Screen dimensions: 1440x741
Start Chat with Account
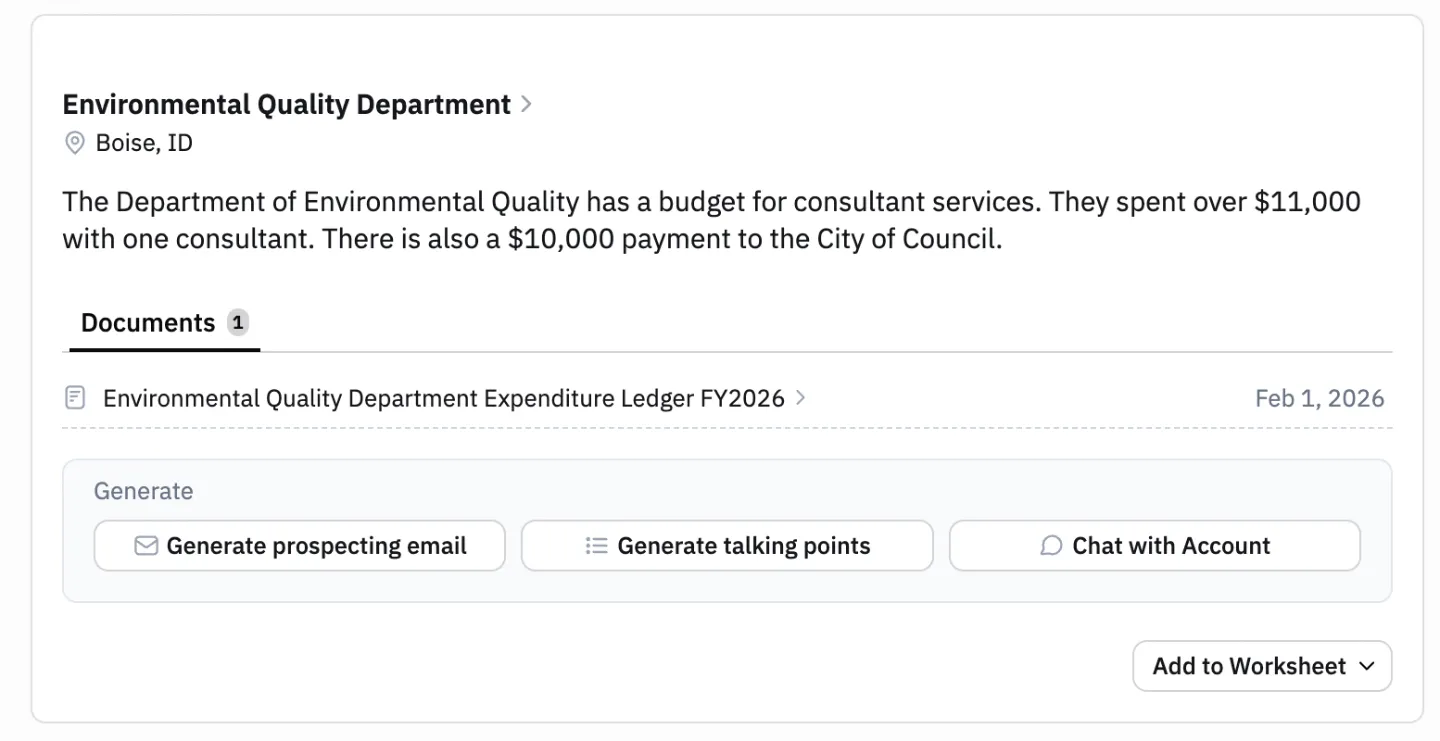tap(1155, 546)
